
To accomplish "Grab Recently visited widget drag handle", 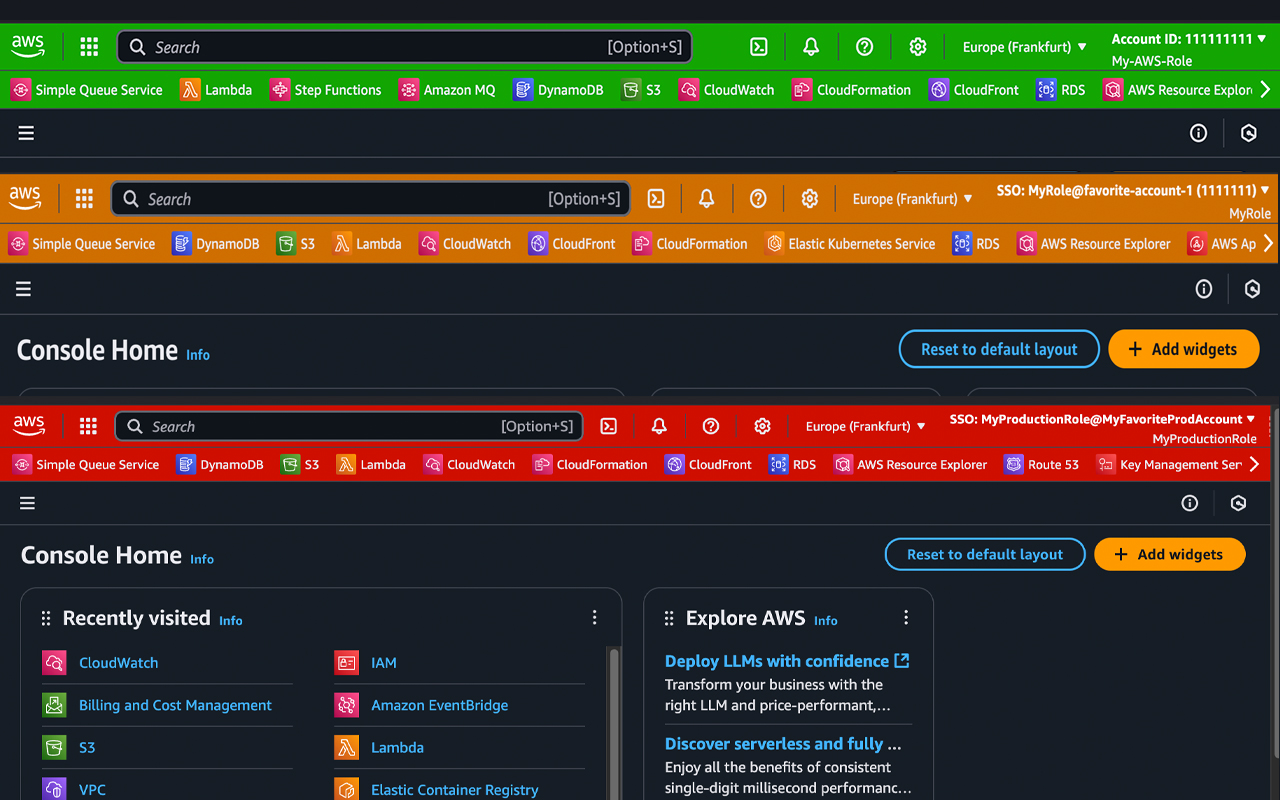I will pos(46,619).
